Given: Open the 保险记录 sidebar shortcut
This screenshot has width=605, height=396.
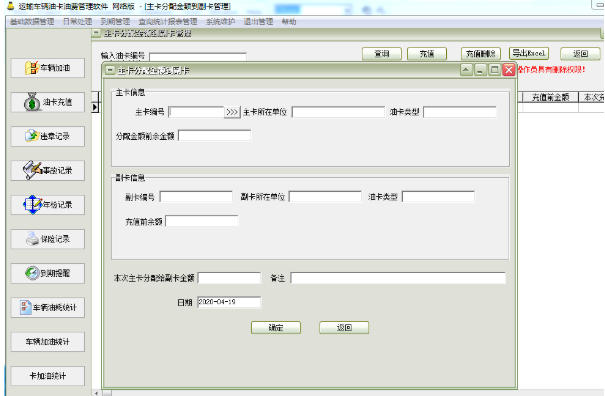Looking at the screenshot, I should pos(48,239).
